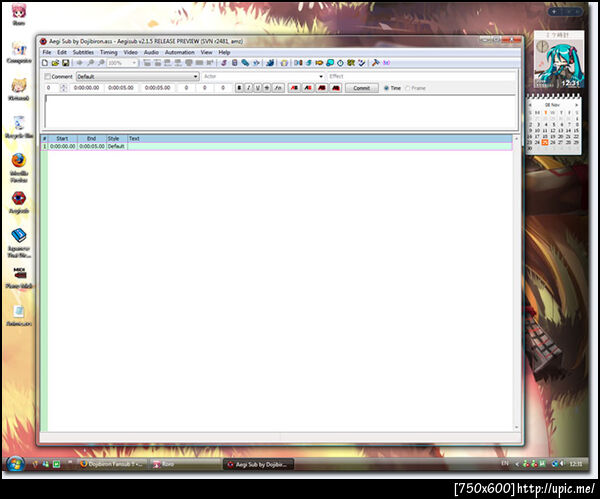Open the Default style dropdown
This screenshot has width=600, height=499.
pyautogui.click(x=138, y=77)
